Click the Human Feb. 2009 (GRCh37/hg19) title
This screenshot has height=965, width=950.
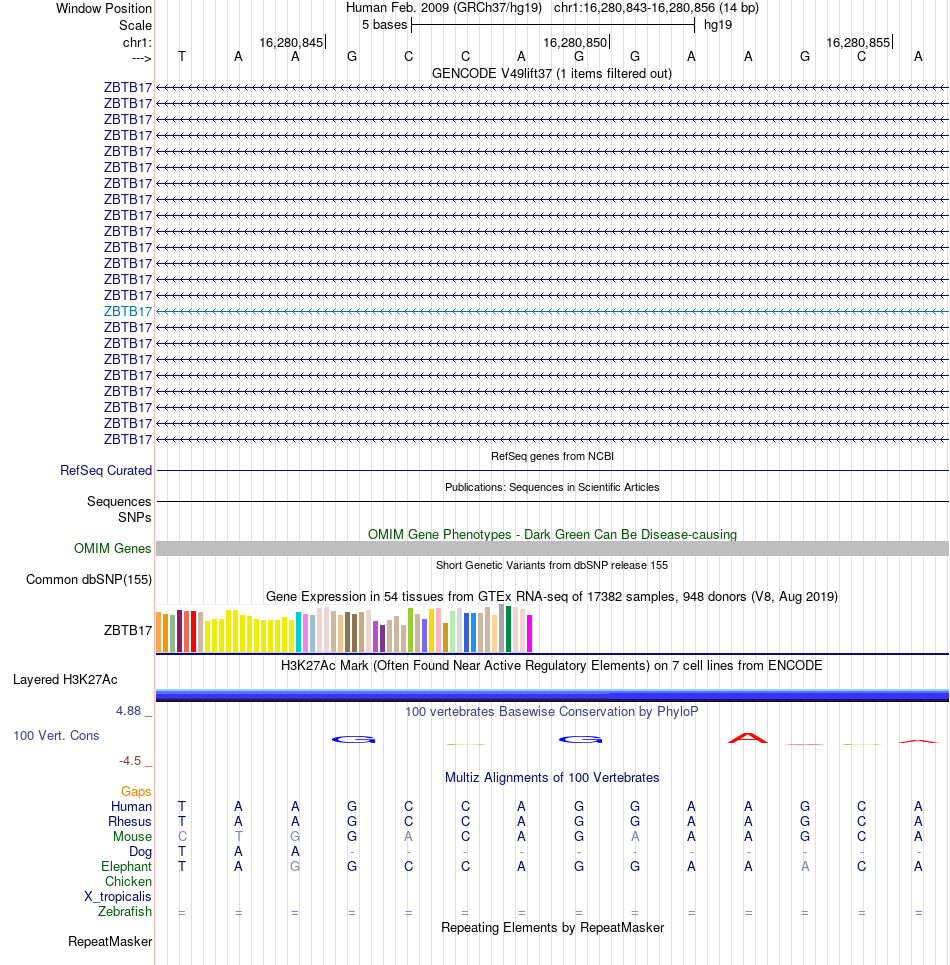click(x=444, y=8)
